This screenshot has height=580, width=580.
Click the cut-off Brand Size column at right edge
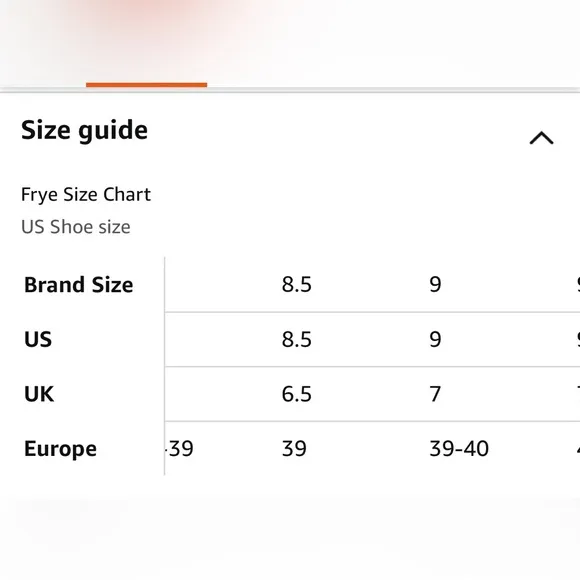[578, 285]
